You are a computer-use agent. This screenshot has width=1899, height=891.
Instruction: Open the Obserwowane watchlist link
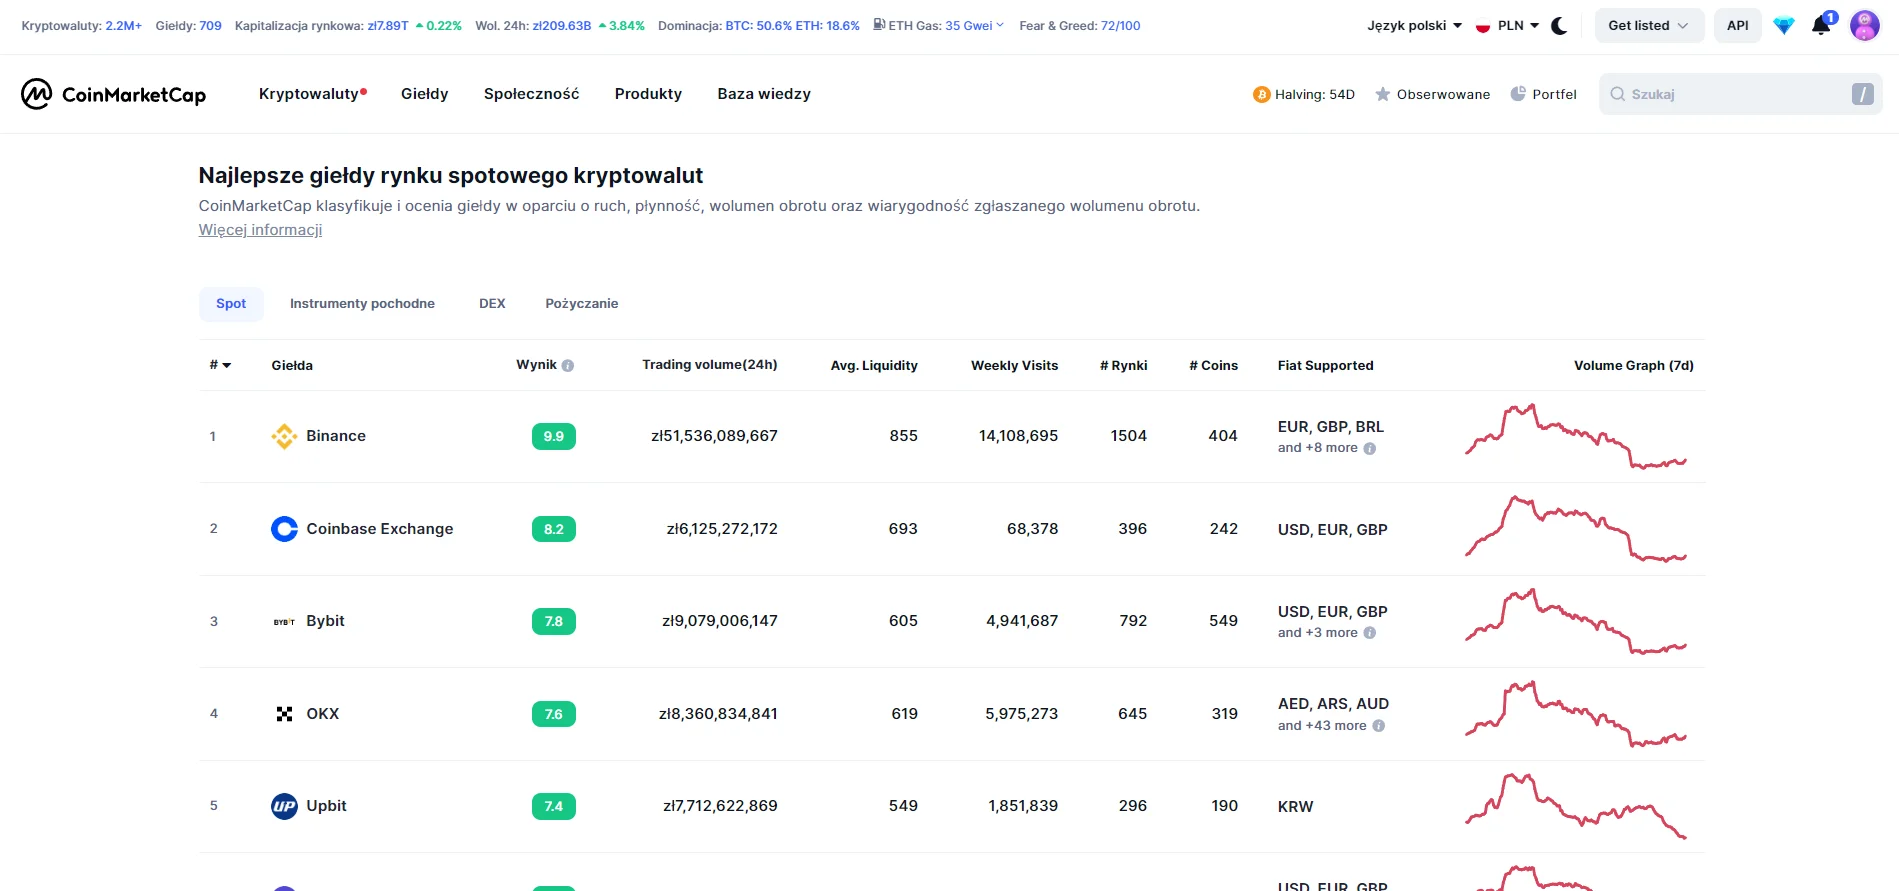point(1432,94)
